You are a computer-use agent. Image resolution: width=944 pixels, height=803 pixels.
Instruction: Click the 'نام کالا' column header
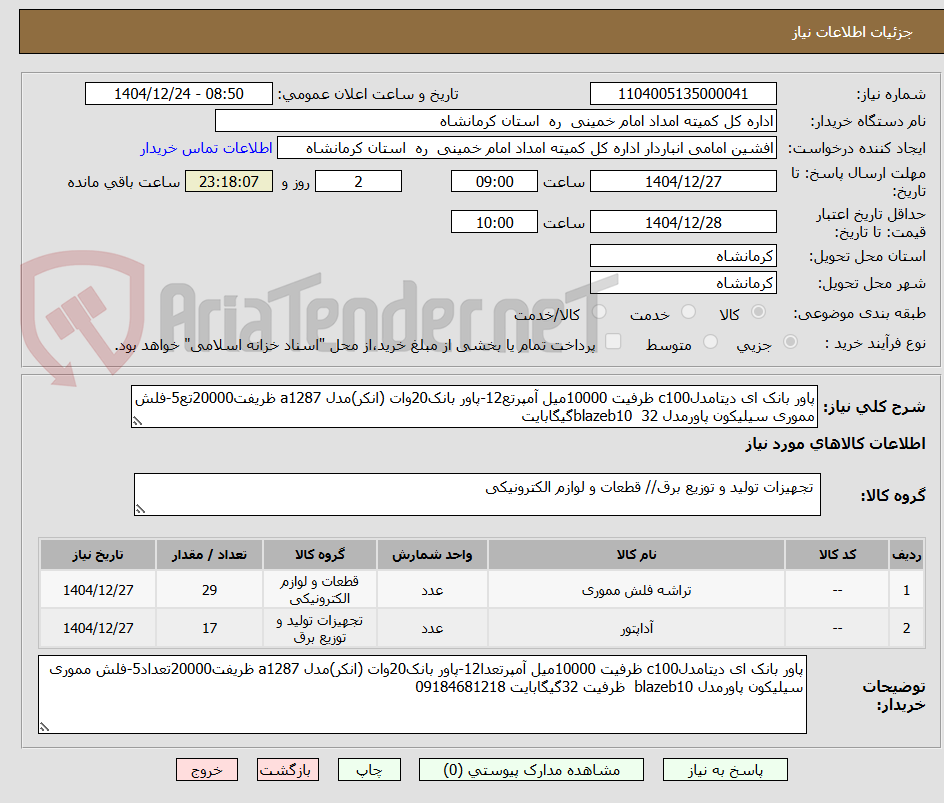point(636,554)
